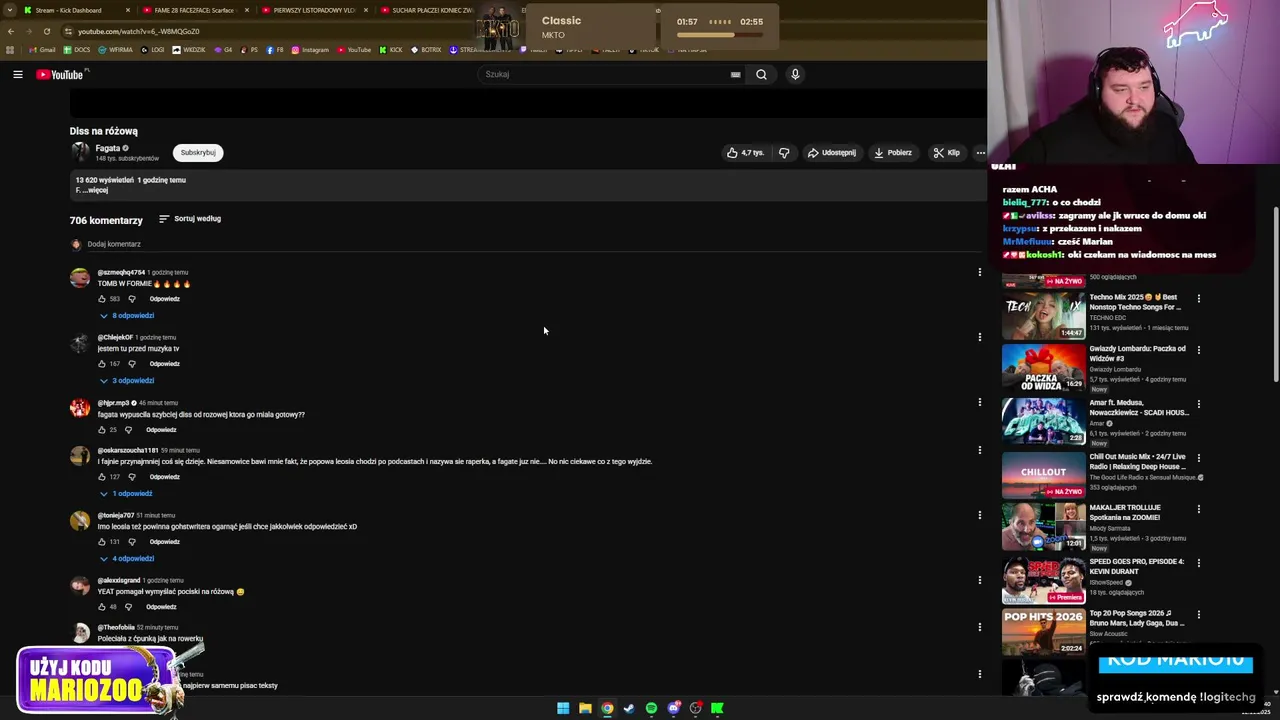Open options for the @ChlejekOF comment
The height and width of the screenshot is (720, 1280).
(x=980, y=337)
